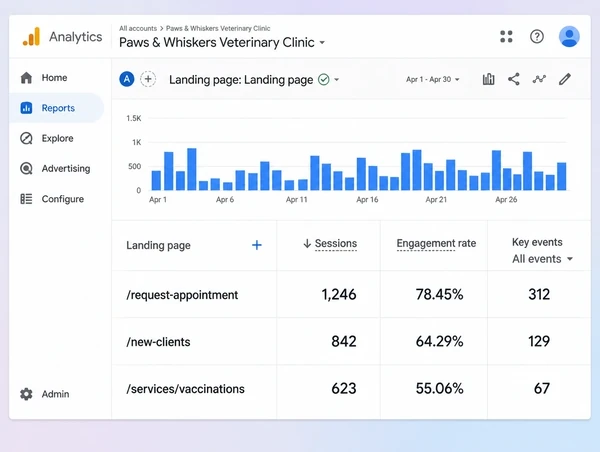Click the 1.5K y-axis label
Screen dimensions: 600x452
click(x=134, y=118)
